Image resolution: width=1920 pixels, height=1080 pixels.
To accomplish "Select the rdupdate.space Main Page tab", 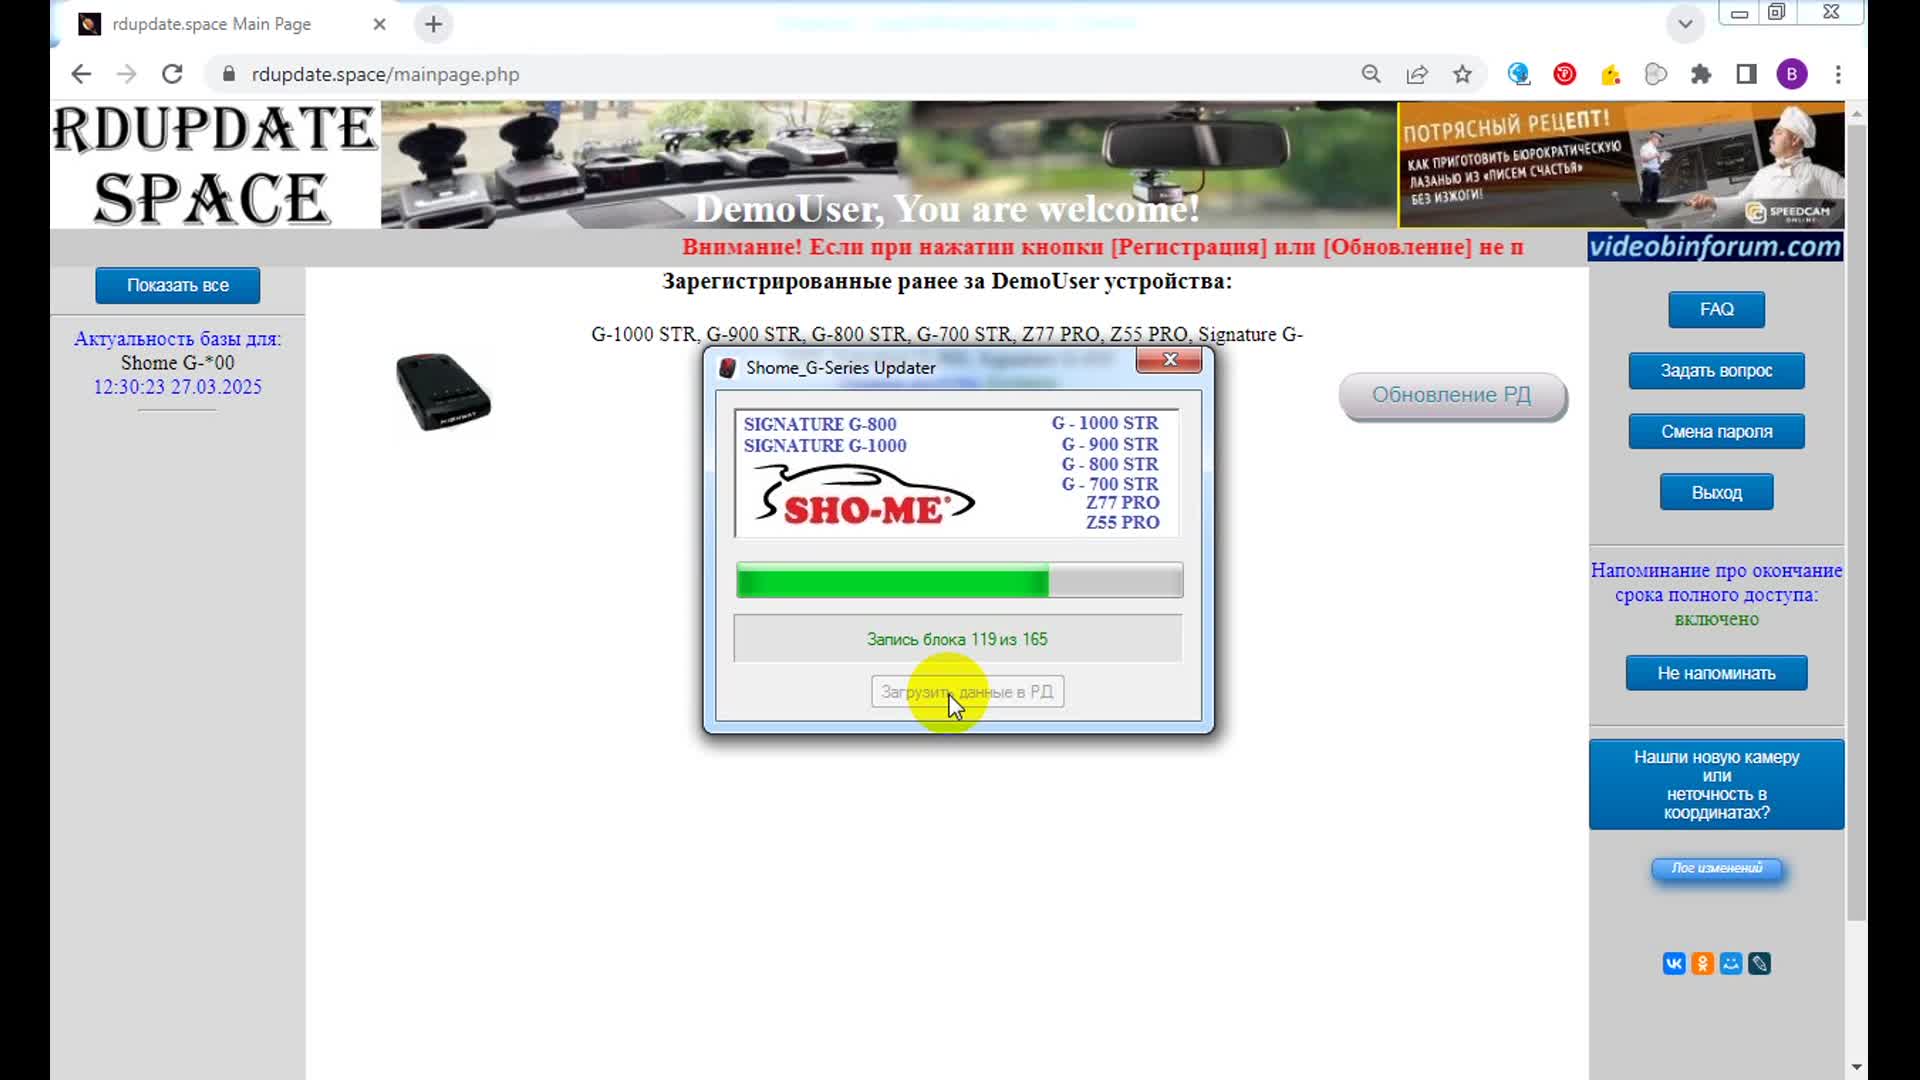I will 212,24.
